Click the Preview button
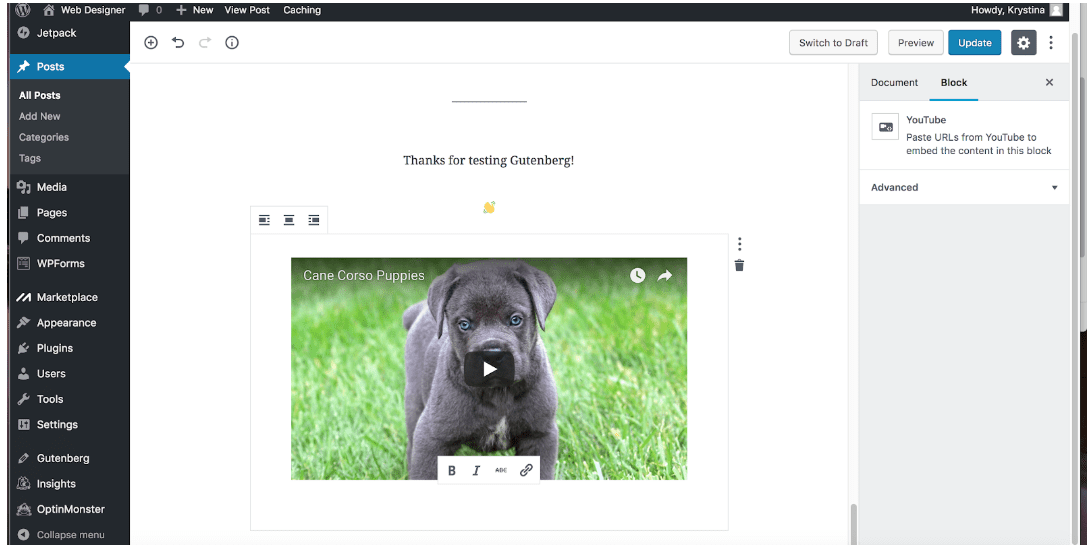 point(916,42)
